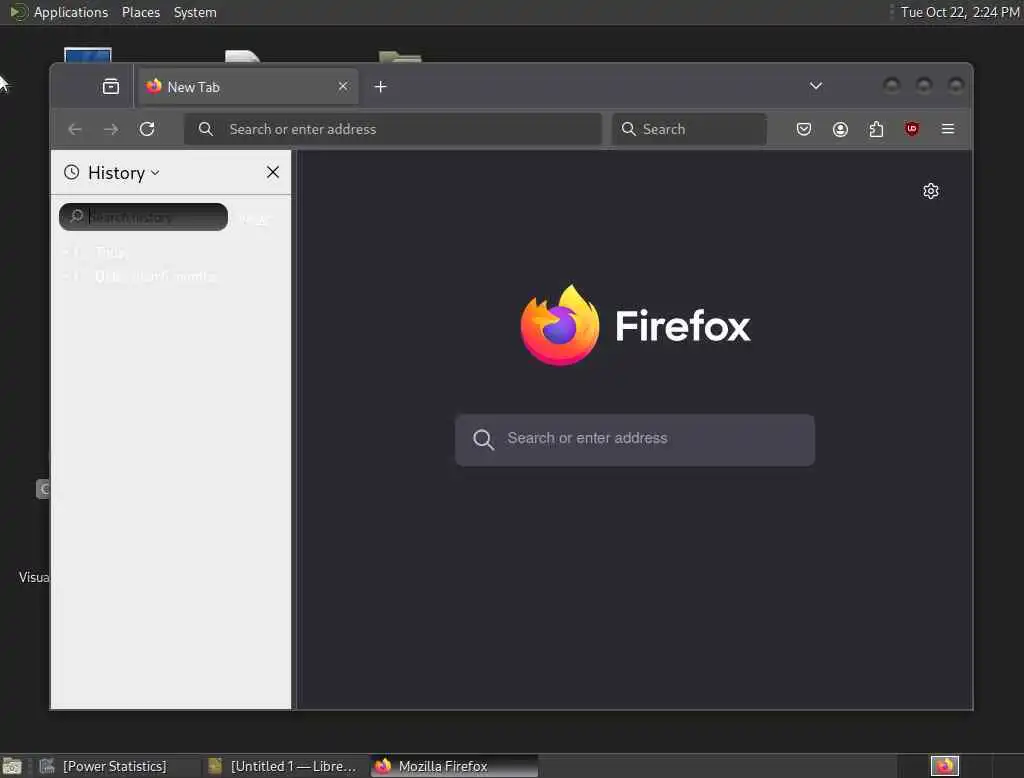Open the clock showing Tue Oct 22

coord(959,12)
